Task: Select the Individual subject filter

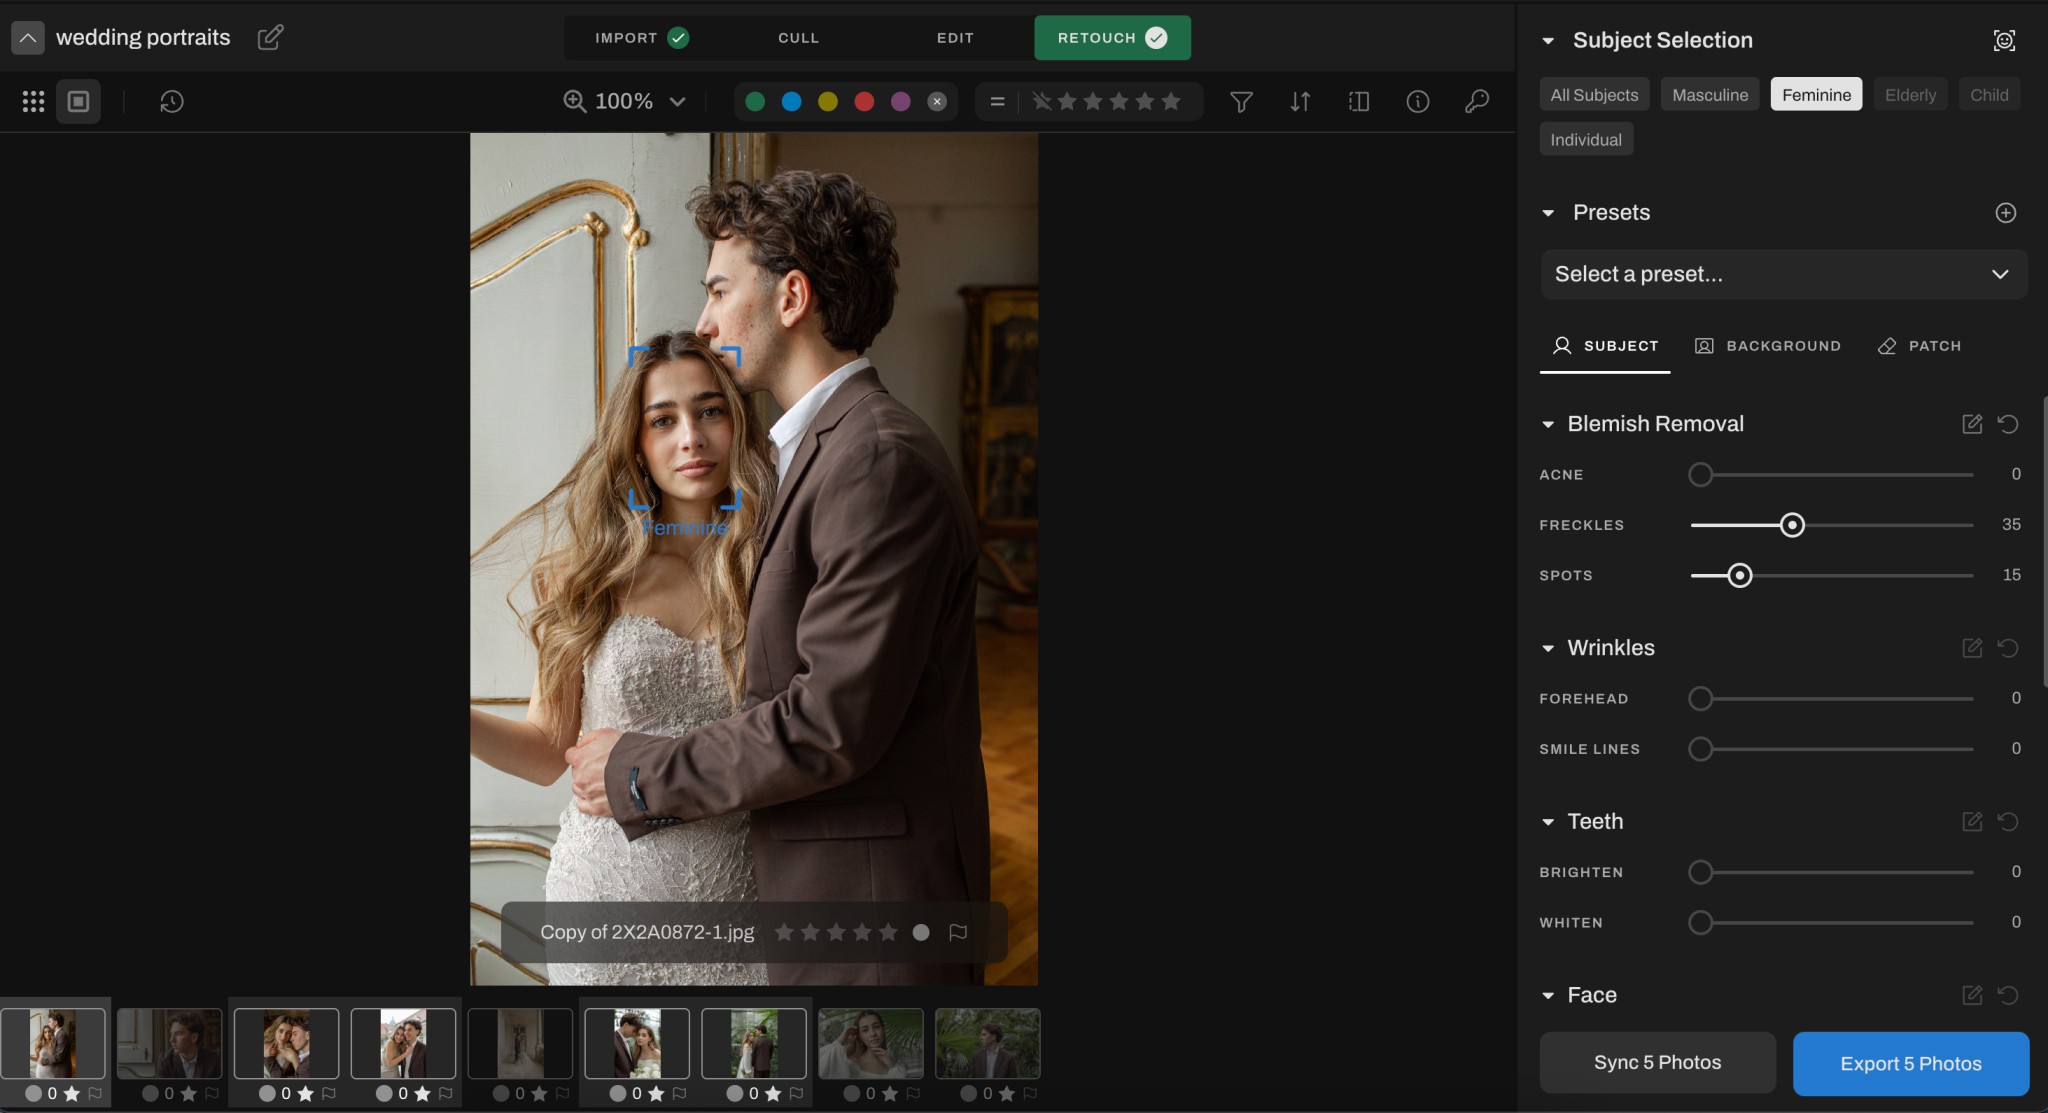Action: pos(1585,140)
